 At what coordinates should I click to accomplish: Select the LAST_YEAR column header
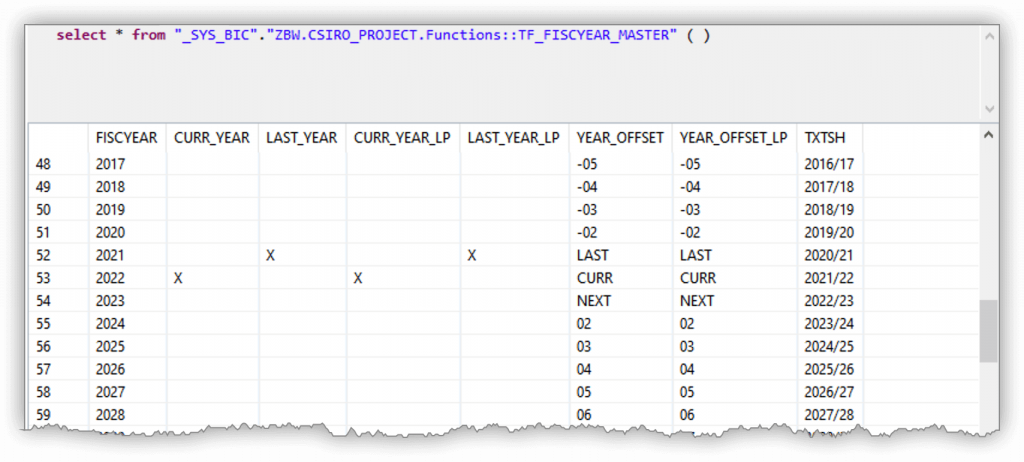(302, 138)
